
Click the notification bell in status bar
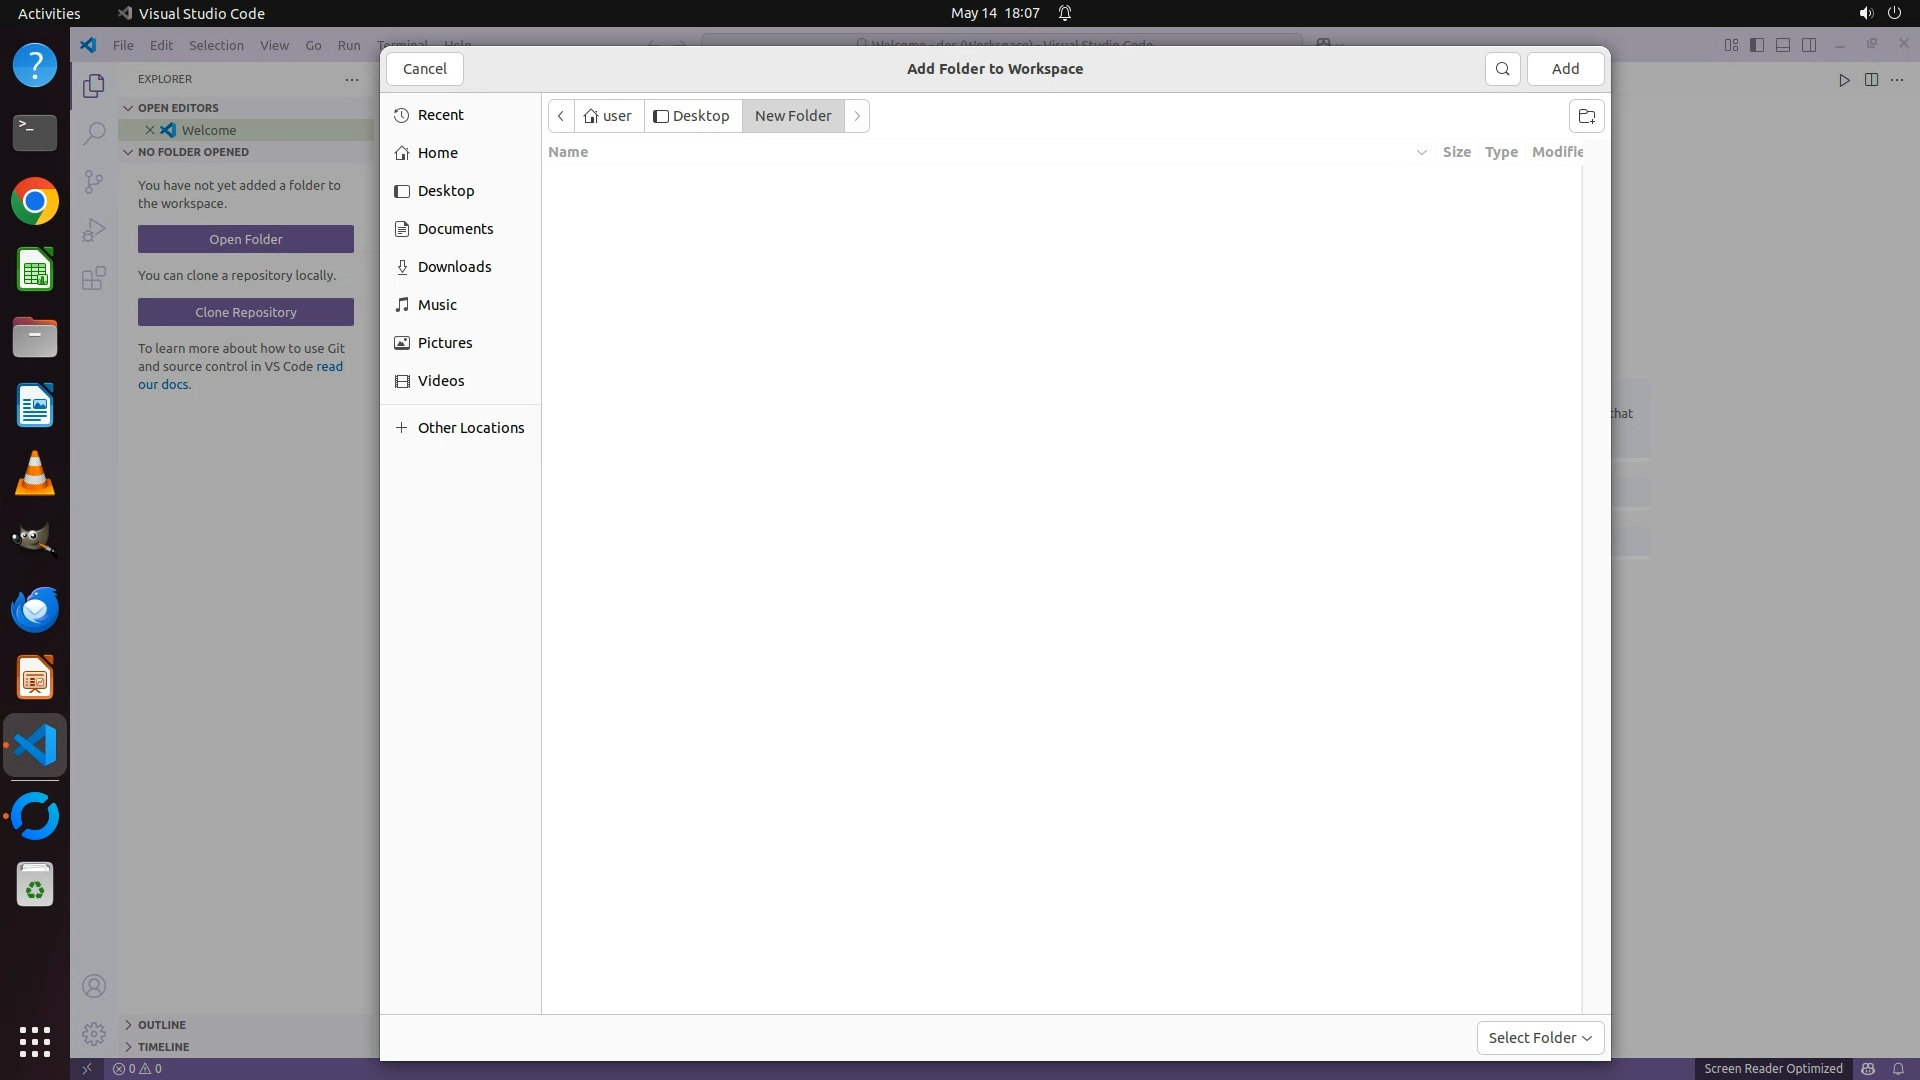coord(1897,1068)
